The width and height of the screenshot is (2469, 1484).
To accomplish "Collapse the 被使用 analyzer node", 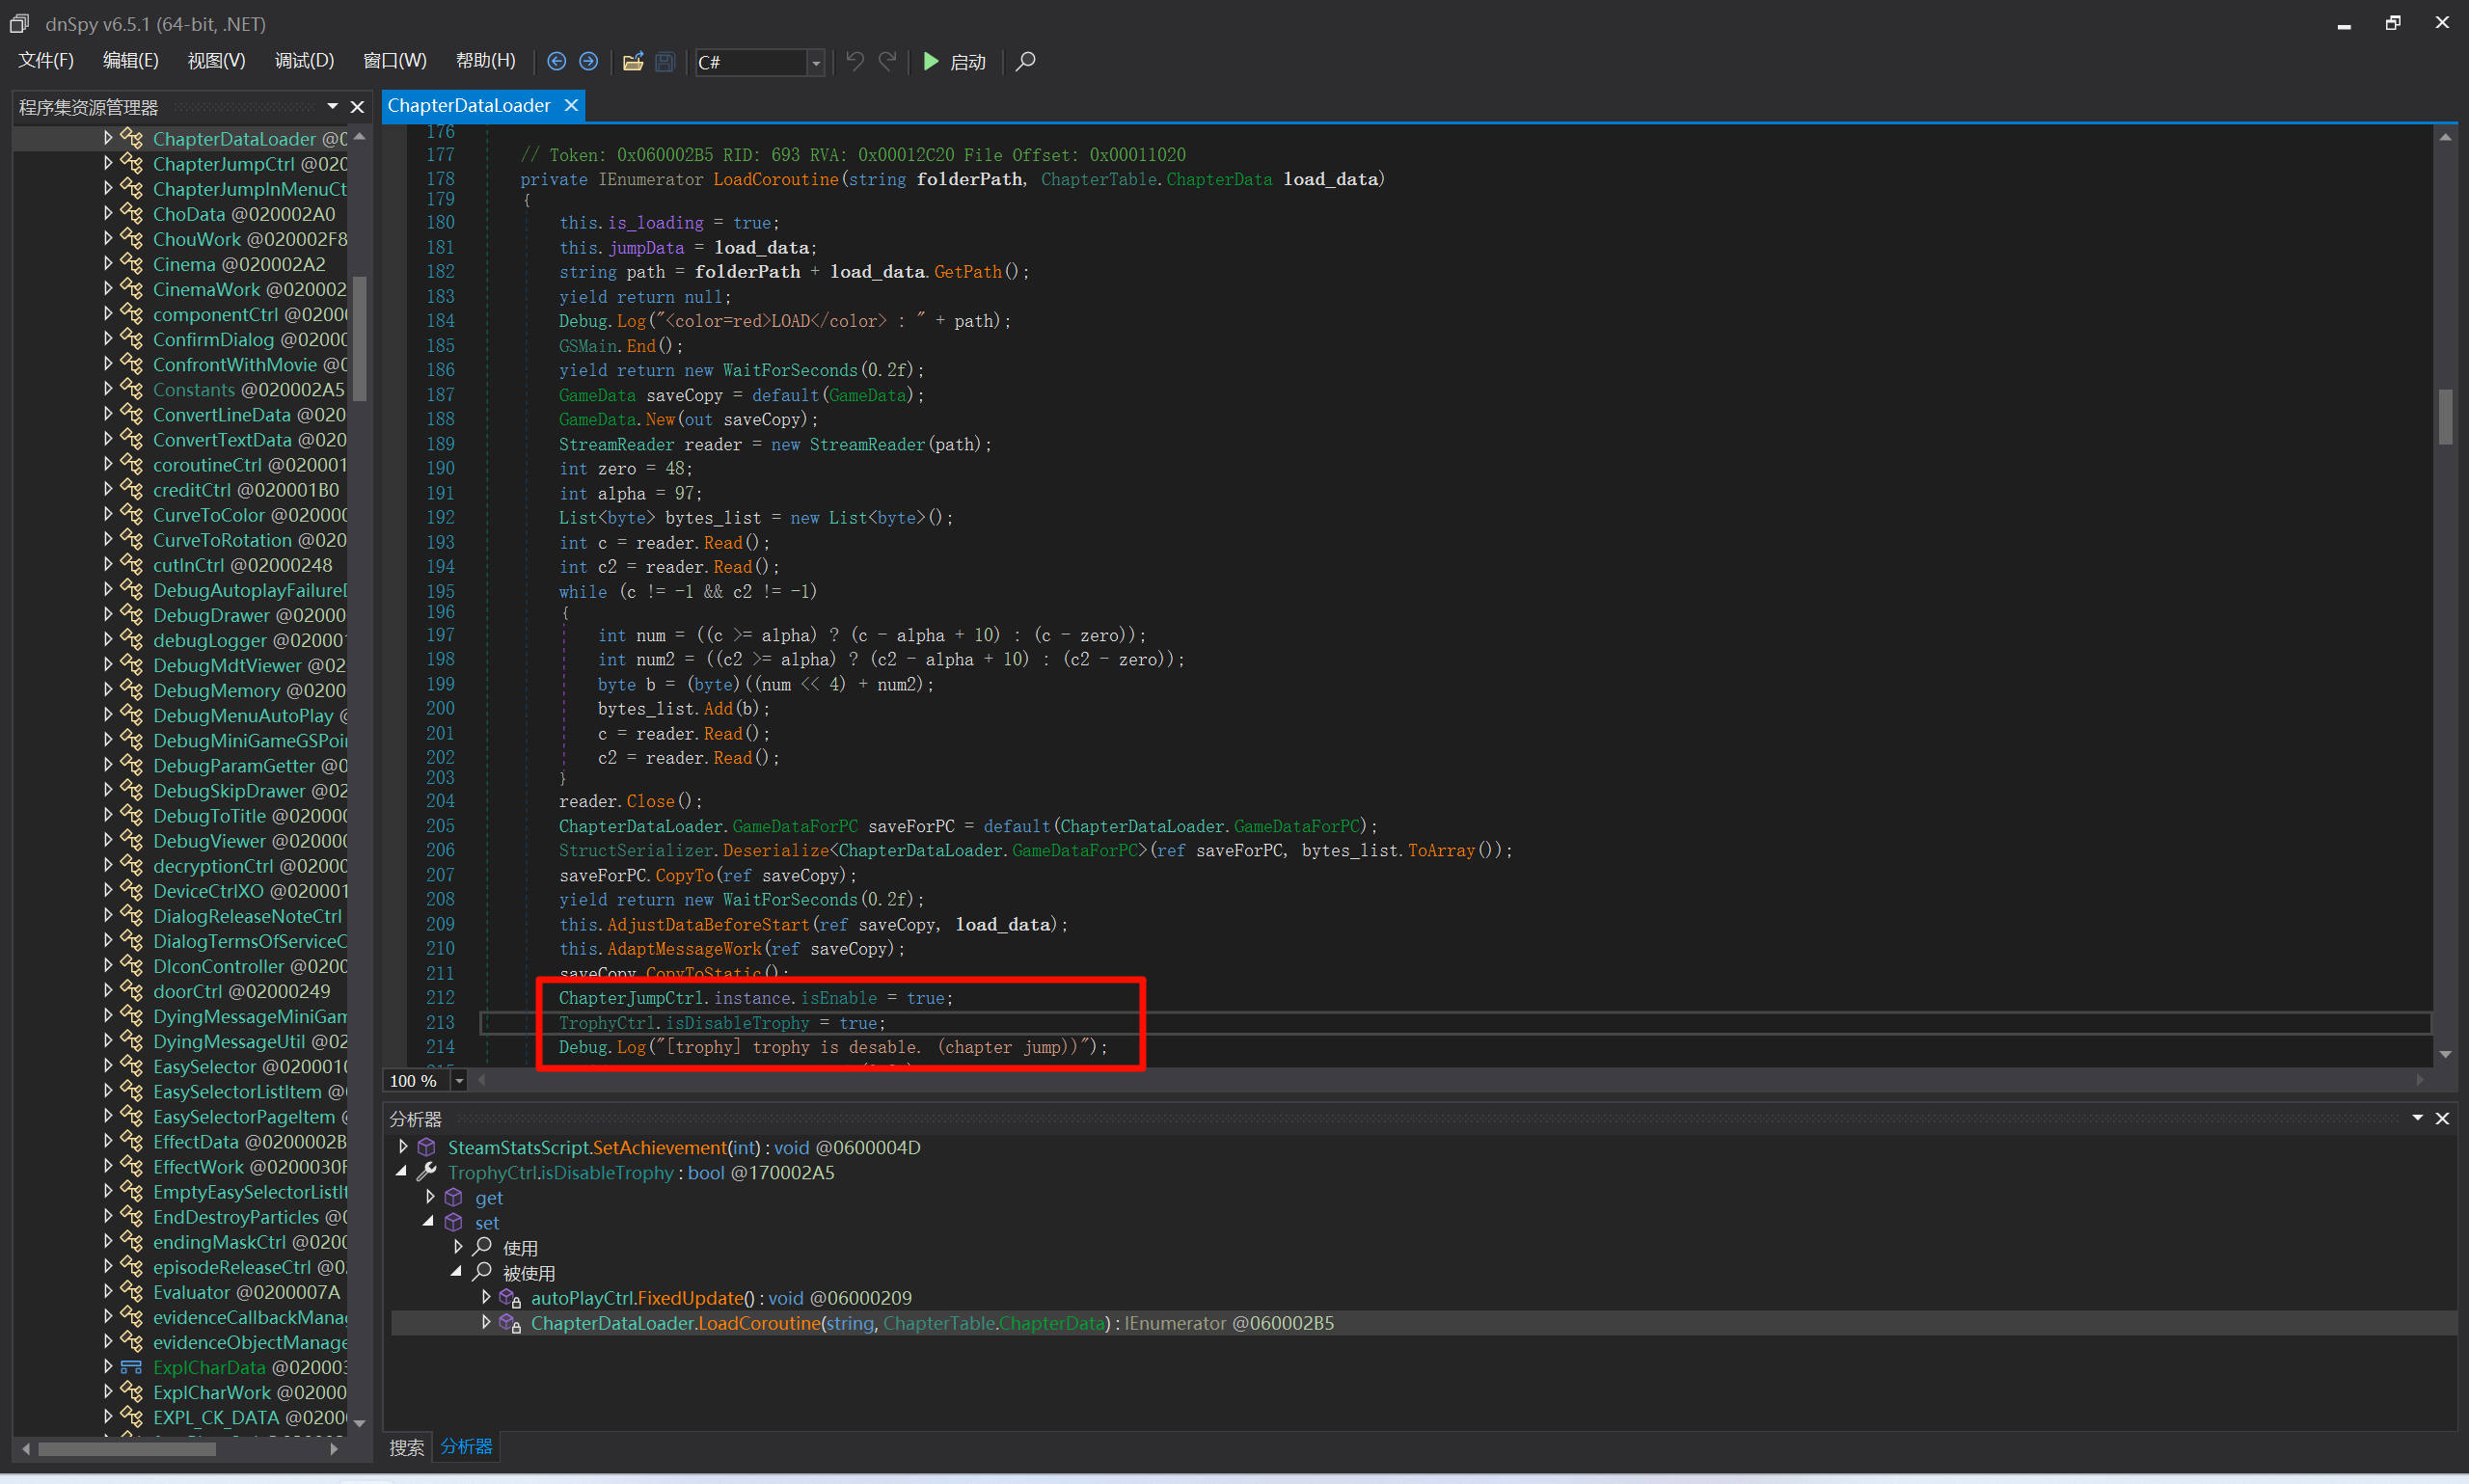I will [456, 1273].
